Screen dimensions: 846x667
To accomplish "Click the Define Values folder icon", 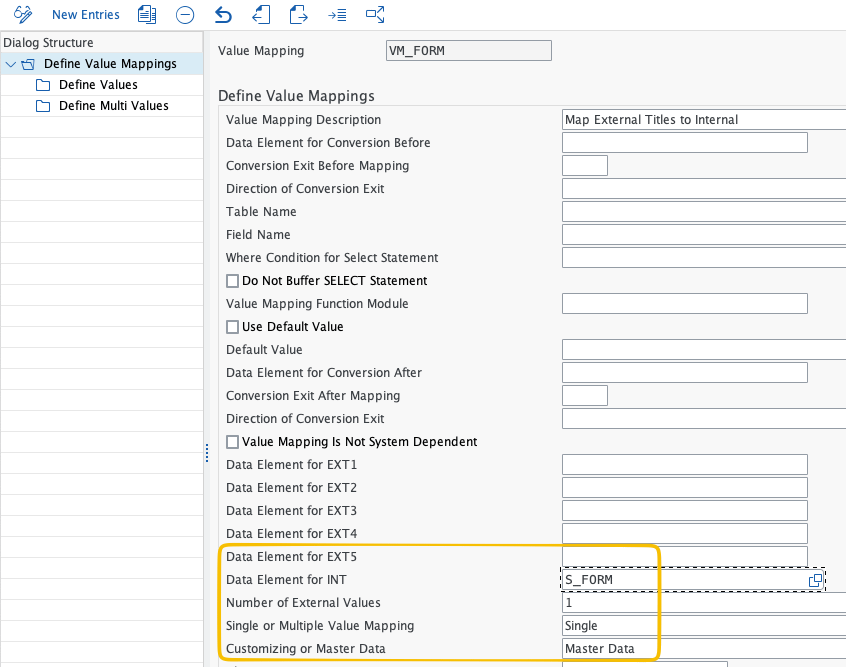I will [x=43, y=85].
